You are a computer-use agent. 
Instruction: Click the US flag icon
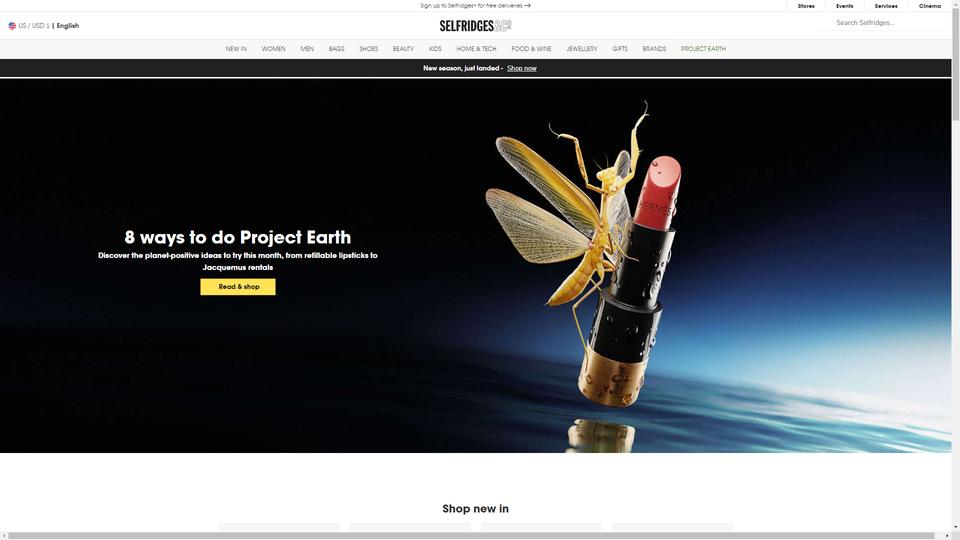coord(12,26)
